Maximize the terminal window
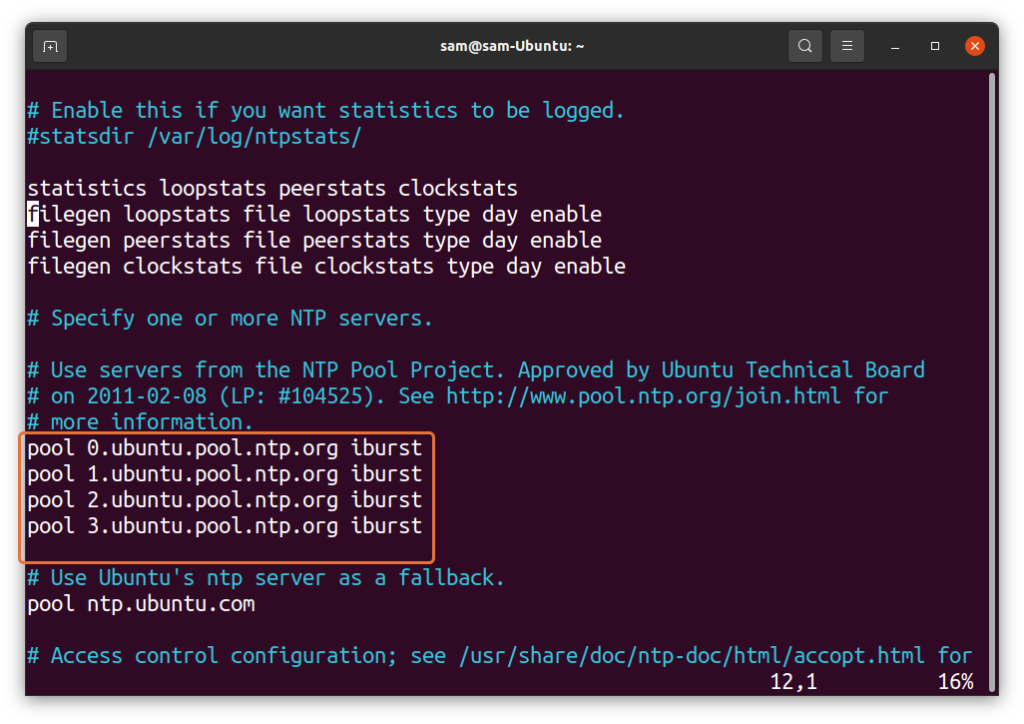 (935, 46)
